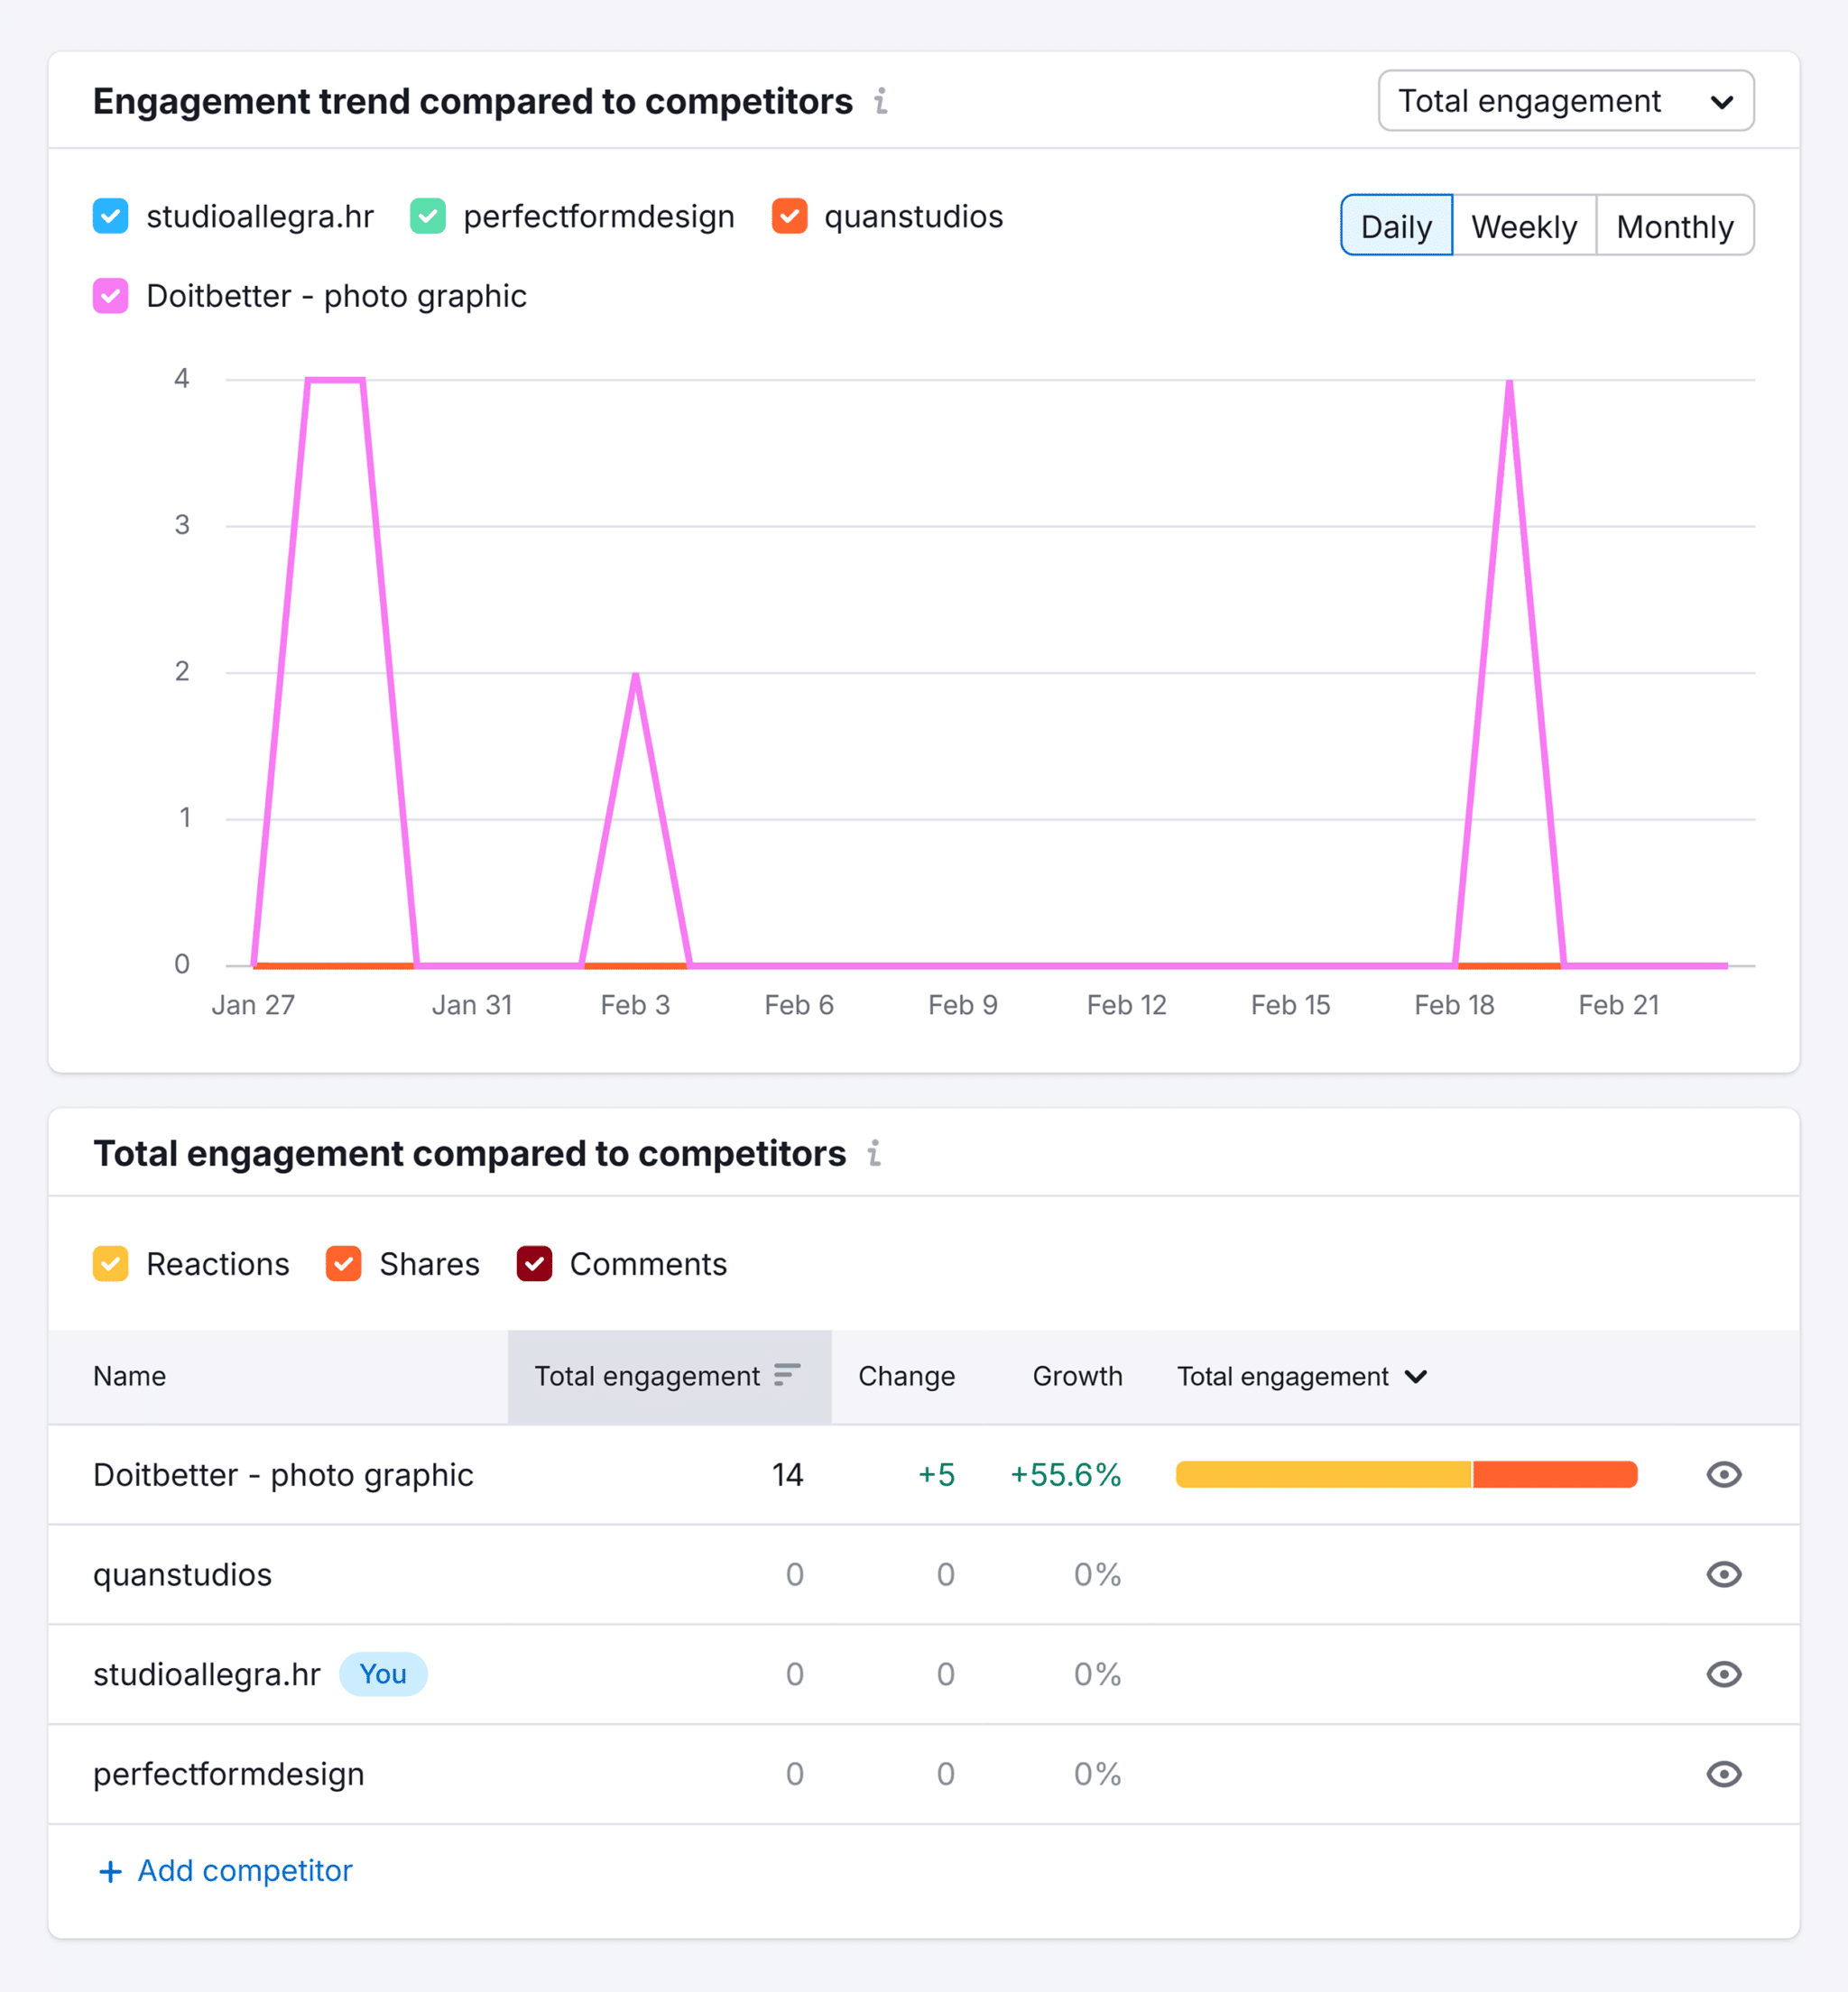Viewport: 1848px width, 1992px height.
Task: Click plus icon before Add competitor
Action: pos(110,1871)
